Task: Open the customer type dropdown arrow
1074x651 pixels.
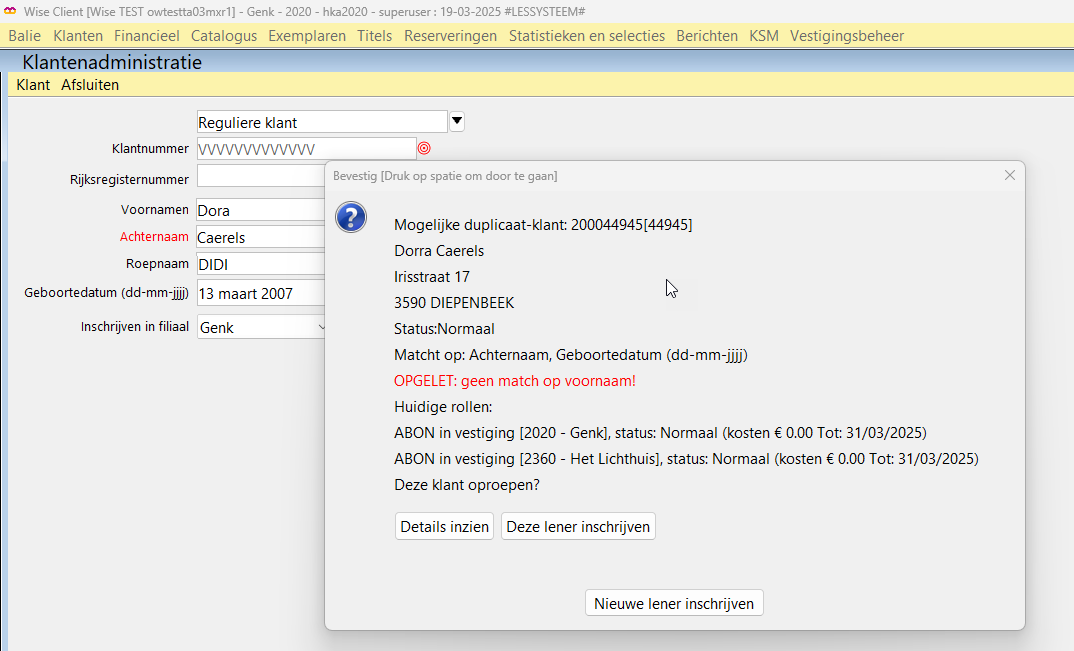Action: (457, 122)
